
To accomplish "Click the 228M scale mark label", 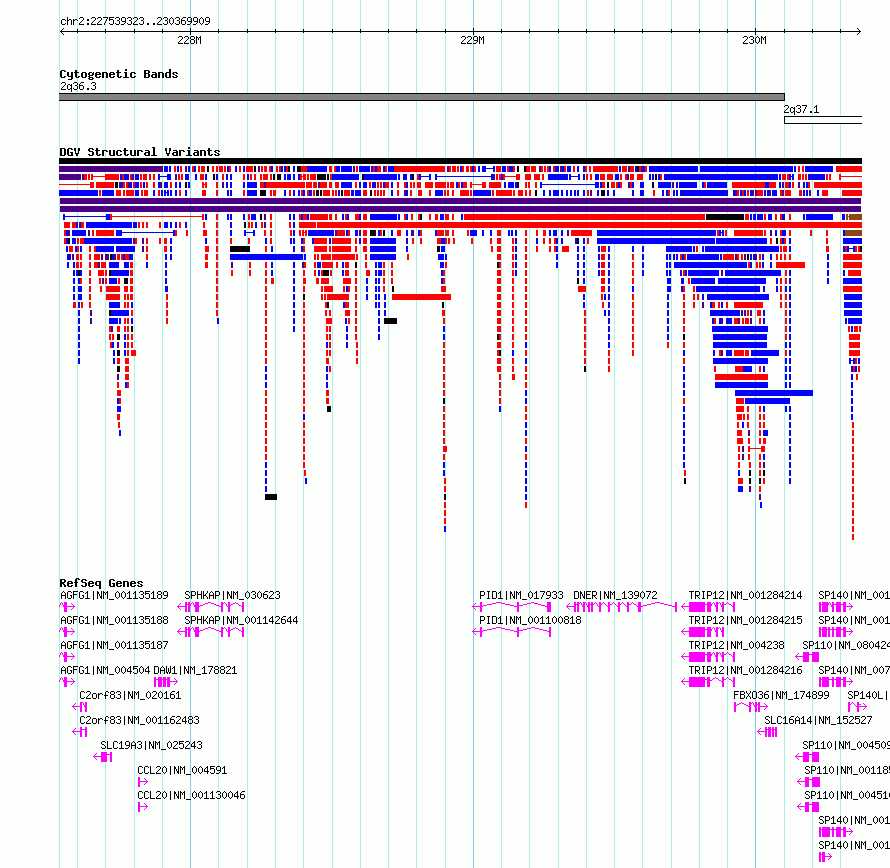I will [x=189, y=40].
